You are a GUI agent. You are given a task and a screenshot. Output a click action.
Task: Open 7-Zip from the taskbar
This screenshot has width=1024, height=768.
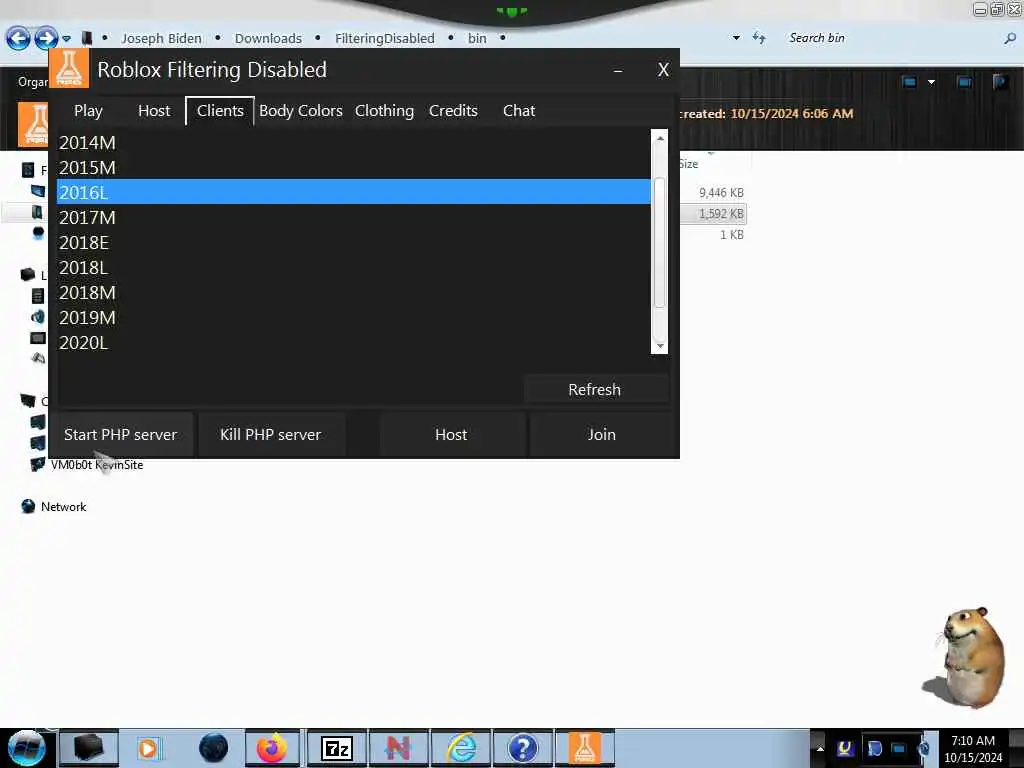[337, 748]
